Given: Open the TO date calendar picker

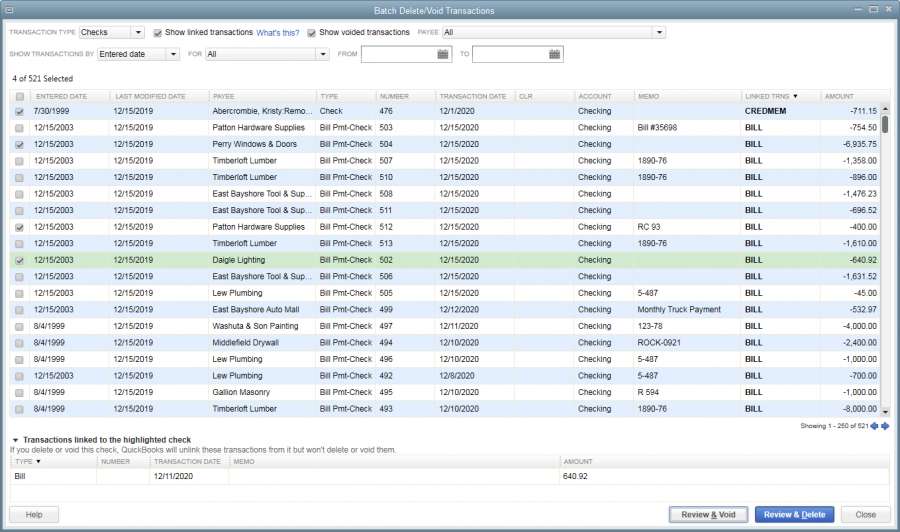Looking at the screenshot, I should pyautogui.click(x=553, y=54).
